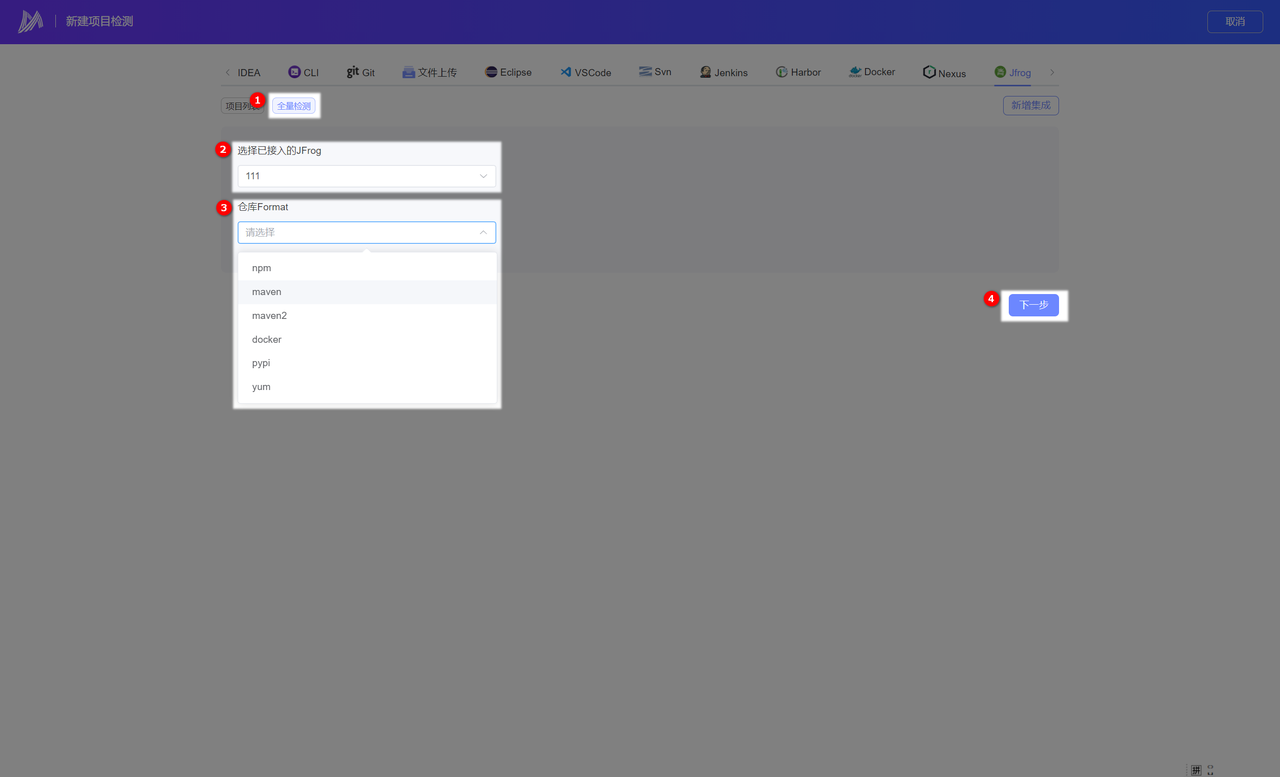Screen dimensions: 1280x777
Task: Select the Harbor tab
Action: point(798,72)
